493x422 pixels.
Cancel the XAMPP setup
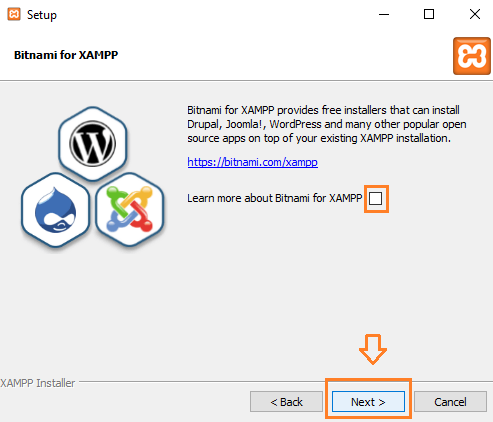[x=450, y=402]
